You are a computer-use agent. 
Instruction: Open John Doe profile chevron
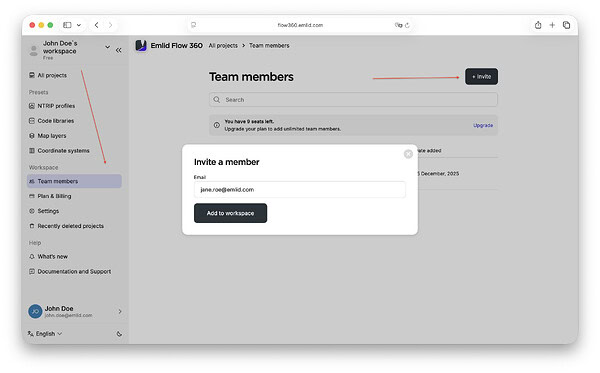(x=120, y=311)
